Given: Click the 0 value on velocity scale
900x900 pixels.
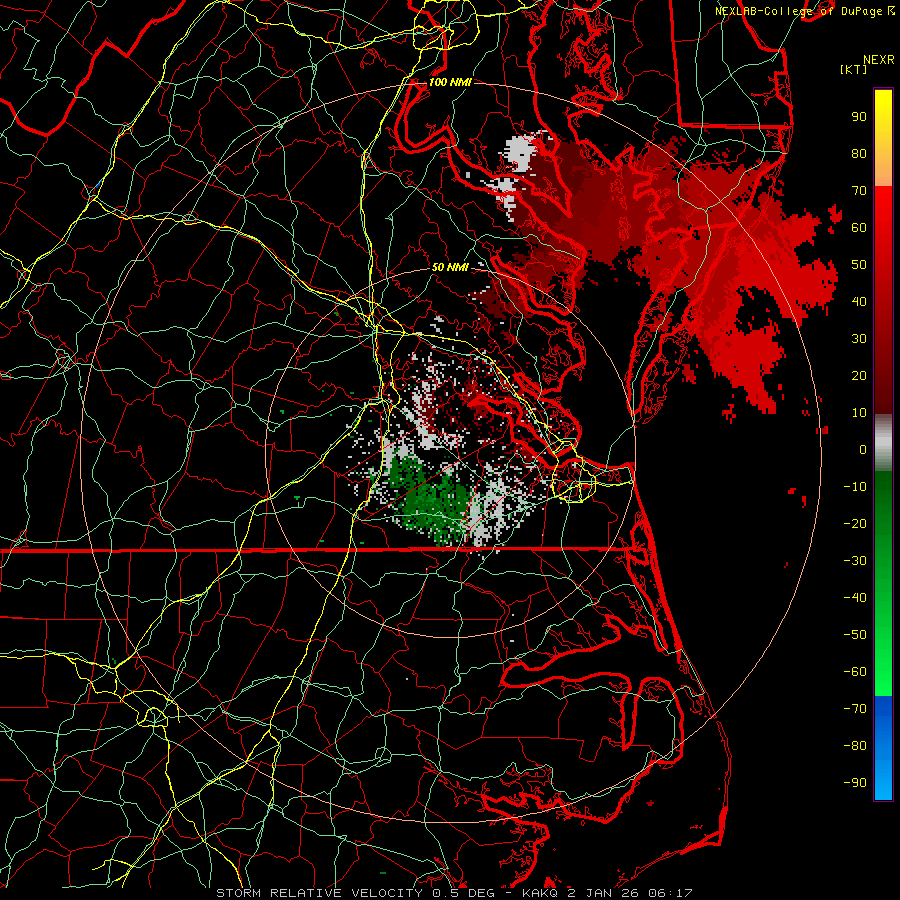Looking at the screenshot, I should coord(863,450).
